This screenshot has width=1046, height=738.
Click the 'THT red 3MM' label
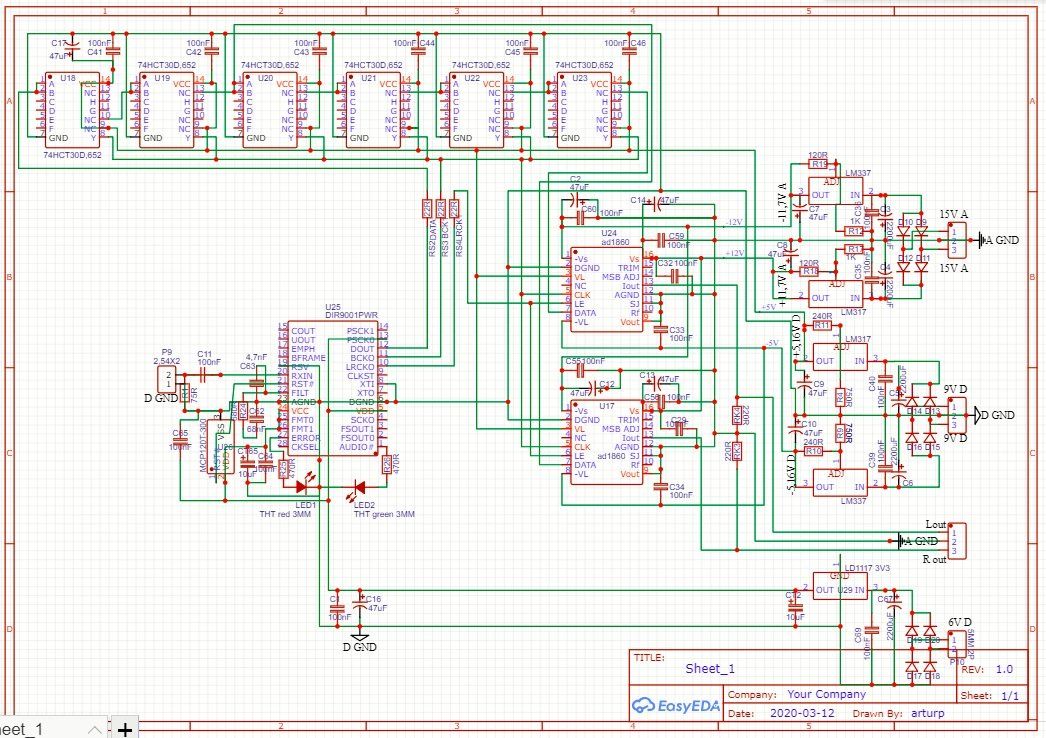coord(285,514)
